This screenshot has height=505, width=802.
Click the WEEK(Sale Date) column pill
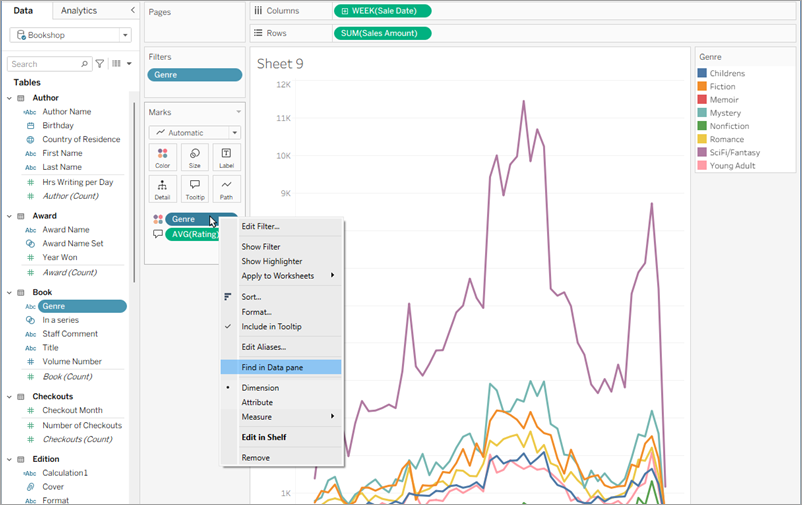point(382,11)
